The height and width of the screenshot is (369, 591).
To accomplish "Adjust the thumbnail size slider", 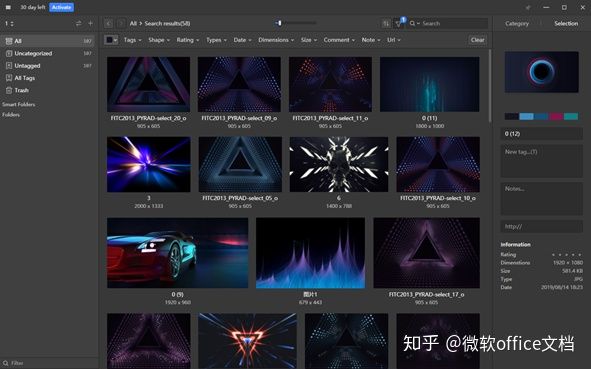I will [296, 23].
